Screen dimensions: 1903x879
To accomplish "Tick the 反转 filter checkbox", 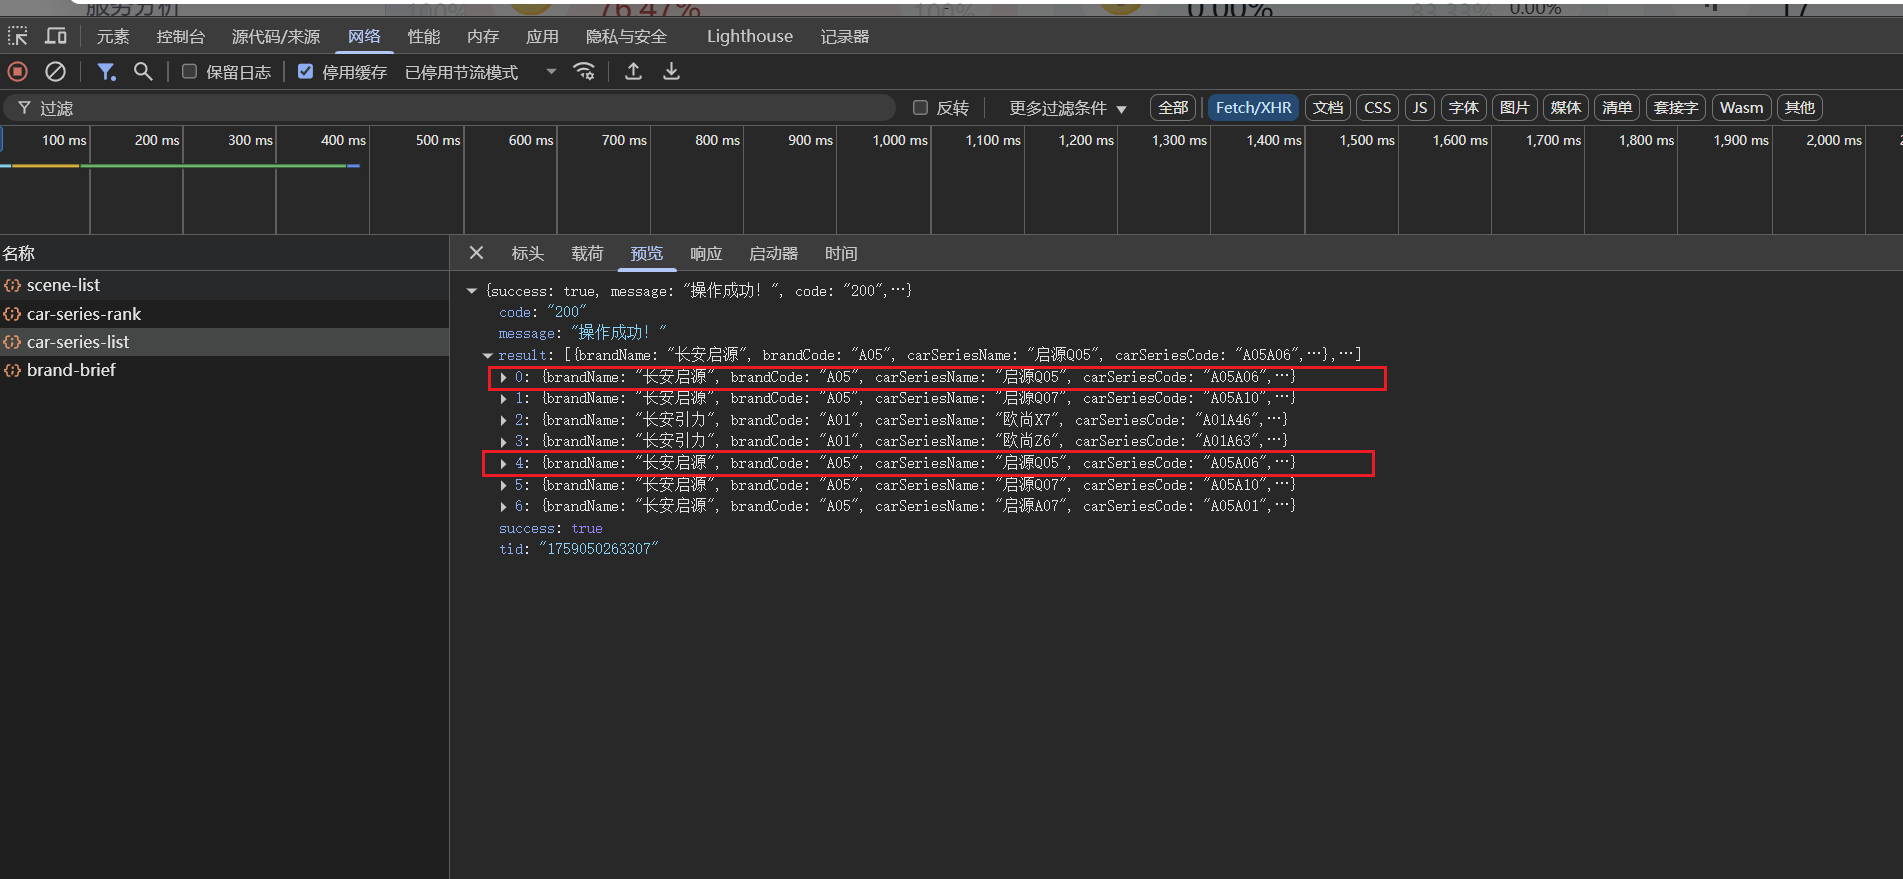I will 920,108.
